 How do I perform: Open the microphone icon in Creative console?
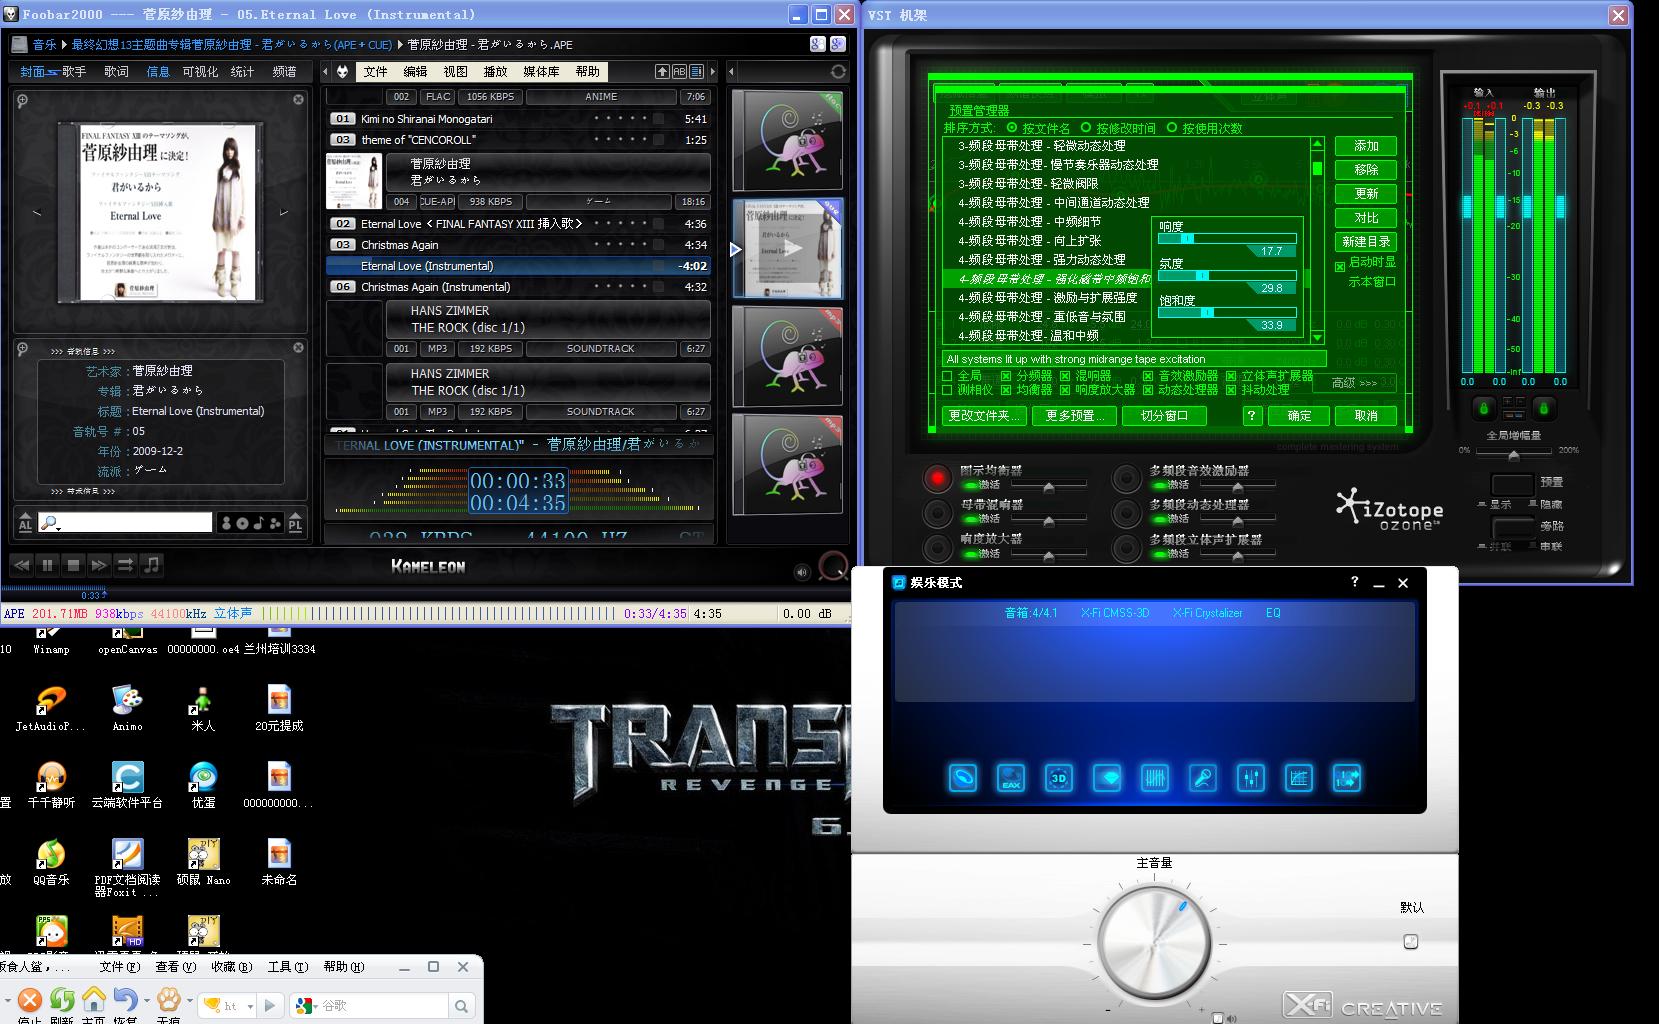(1203, 778)
